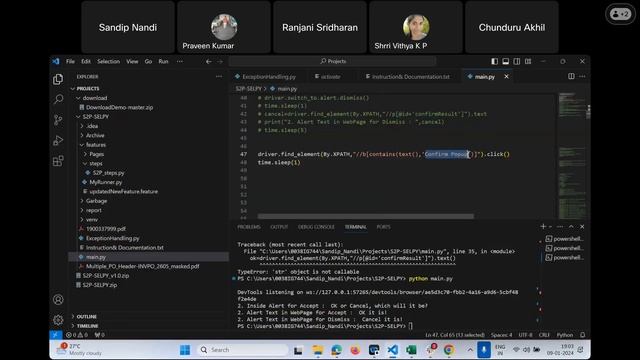Open the View menu
640x360 pixels.
point(132,62)
